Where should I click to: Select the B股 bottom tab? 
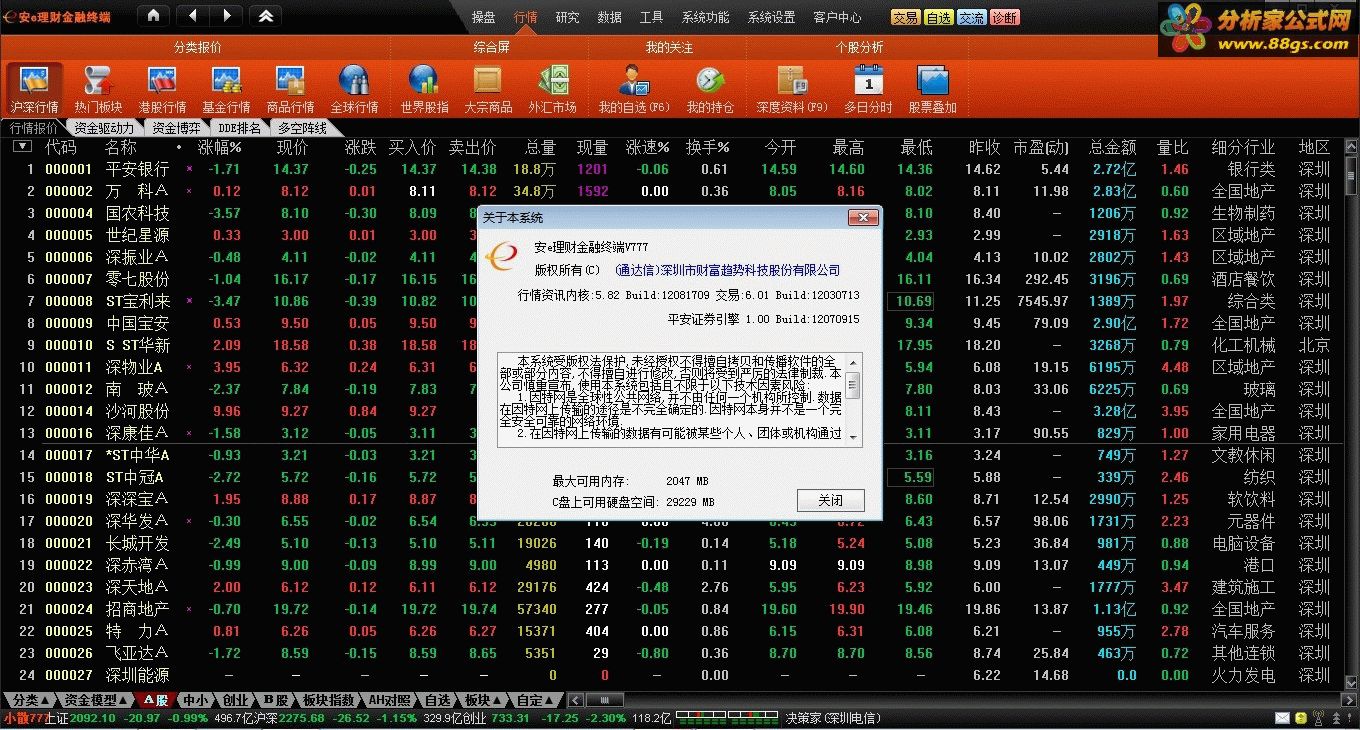(275, 699)
